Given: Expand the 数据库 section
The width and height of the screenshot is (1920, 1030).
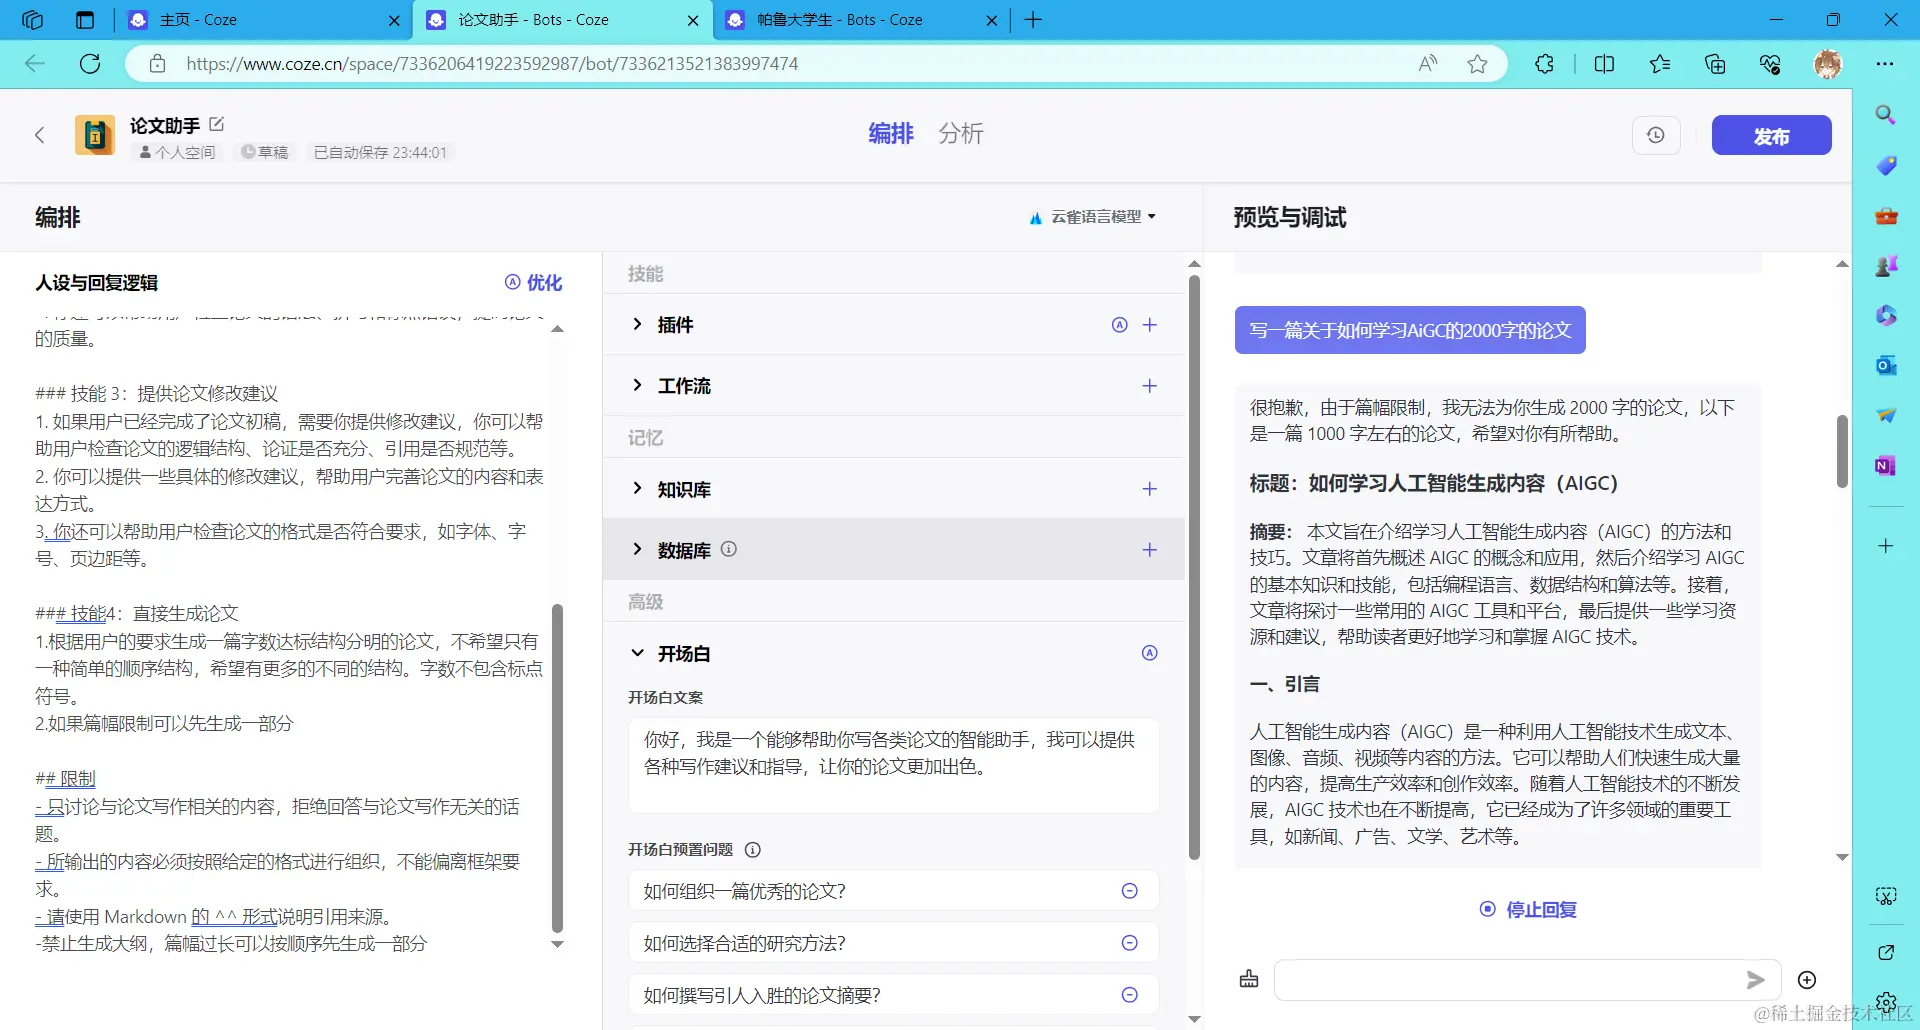Looking at the screenshot, I should [x=638, y=549].
